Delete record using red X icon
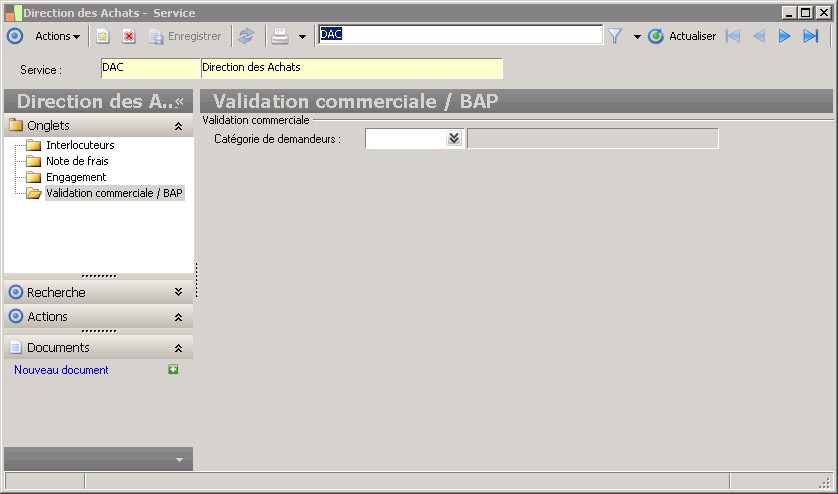 coord(129,36)
